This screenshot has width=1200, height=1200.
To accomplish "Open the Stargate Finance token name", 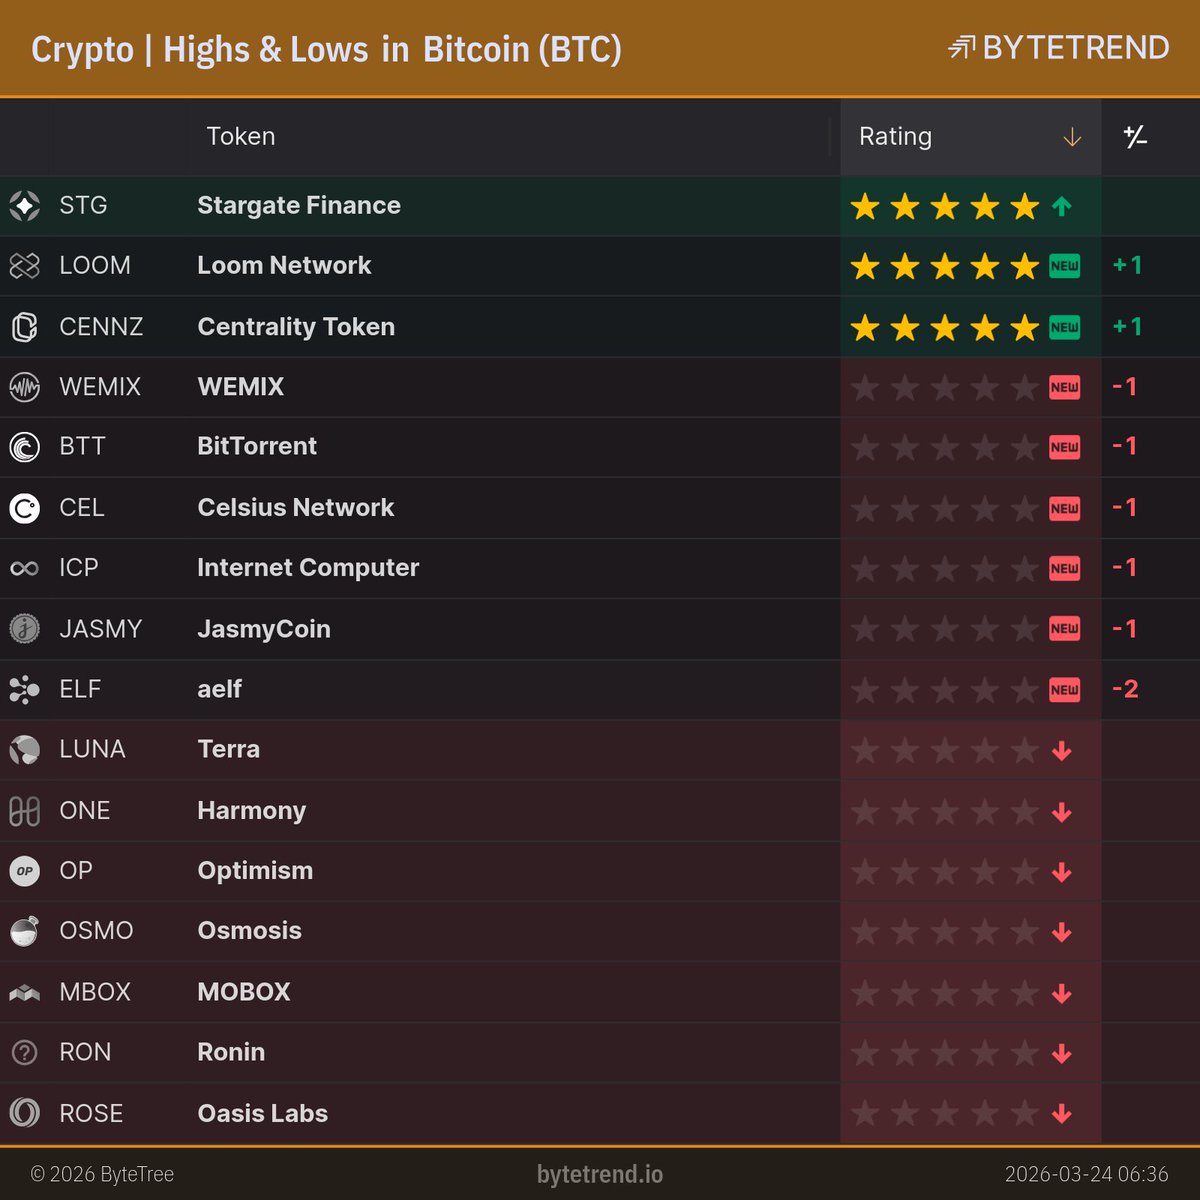I will (299, 205).
